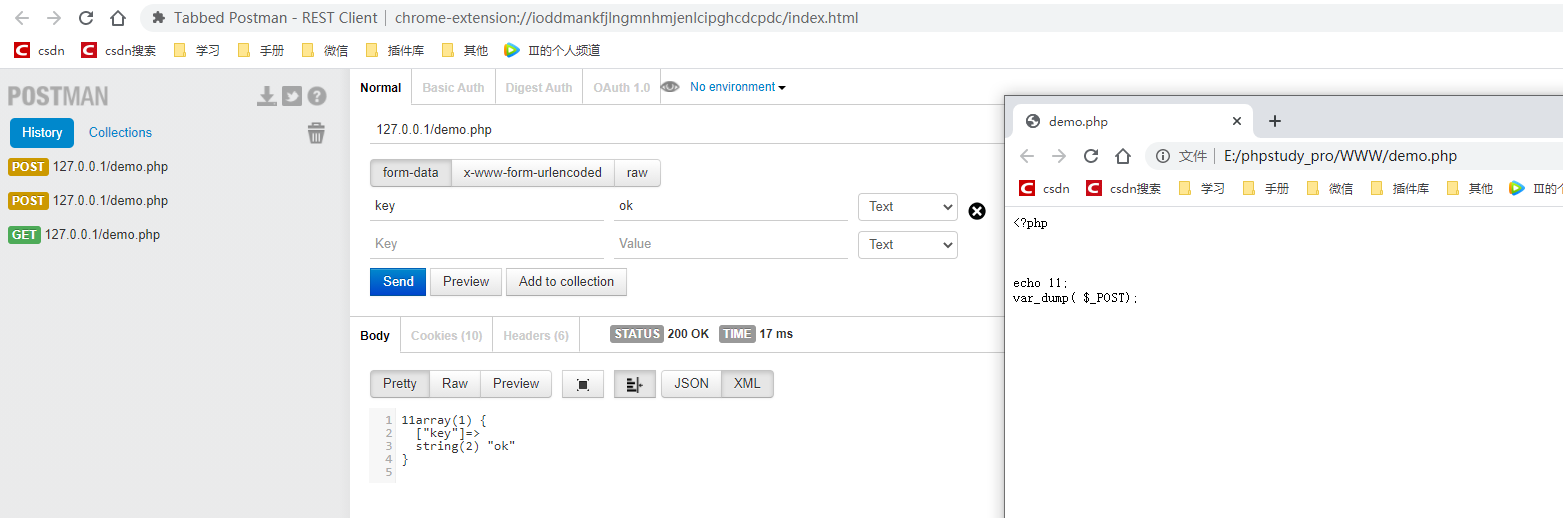Remove the key/ok form-data row
Image resolution: width=1563 pixels, height=518 pixels.
tap(977, 211)
